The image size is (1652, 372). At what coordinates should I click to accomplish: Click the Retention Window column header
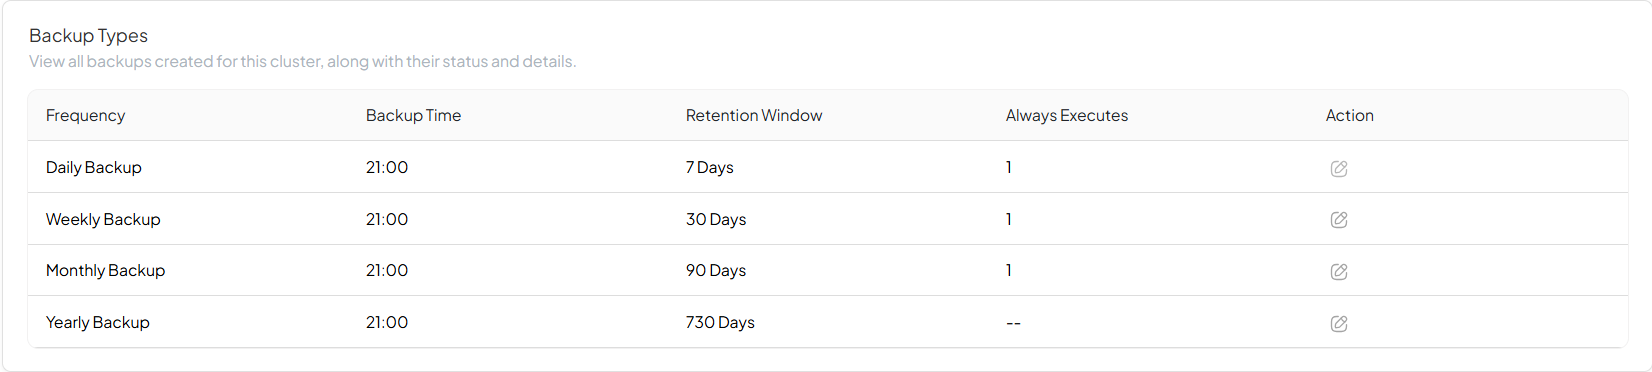click(x=754, y=115)
